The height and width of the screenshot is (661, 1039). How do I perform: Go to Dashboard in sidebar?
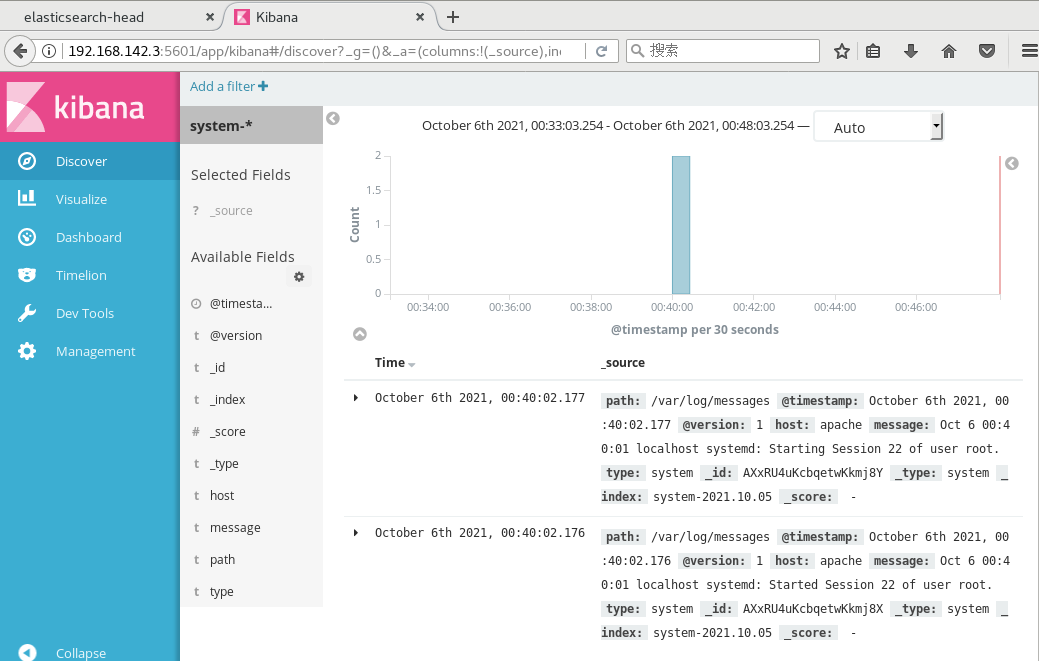point(89,237)
